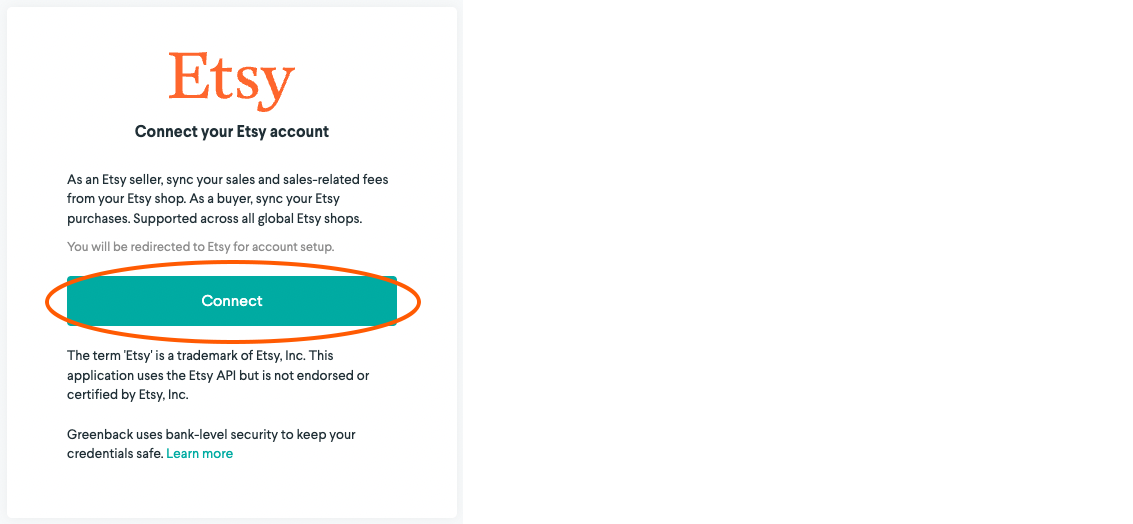Click the teal Connect button
Screen dimensions: 1133x524
232,301
